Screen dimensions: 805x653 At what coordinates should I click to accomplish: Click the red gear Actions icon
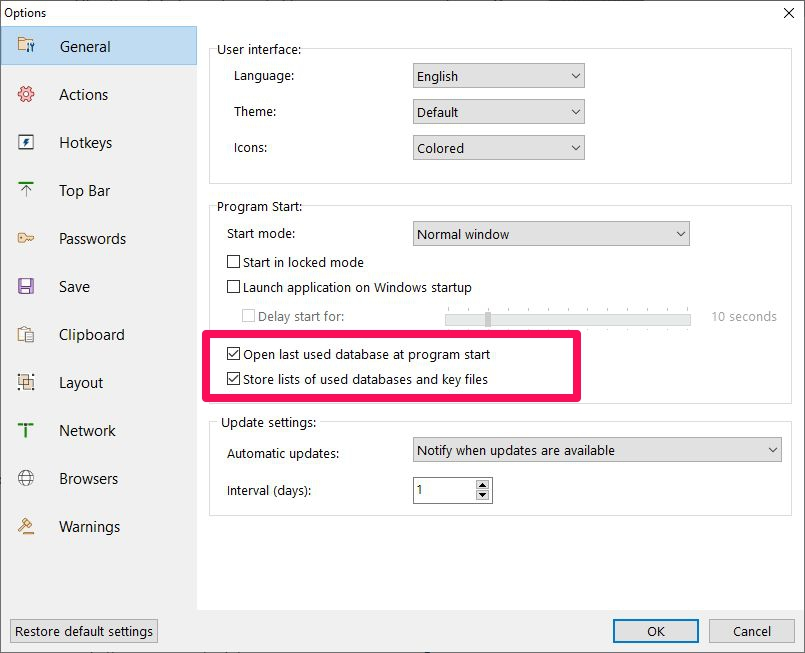[x=26, y=94]
